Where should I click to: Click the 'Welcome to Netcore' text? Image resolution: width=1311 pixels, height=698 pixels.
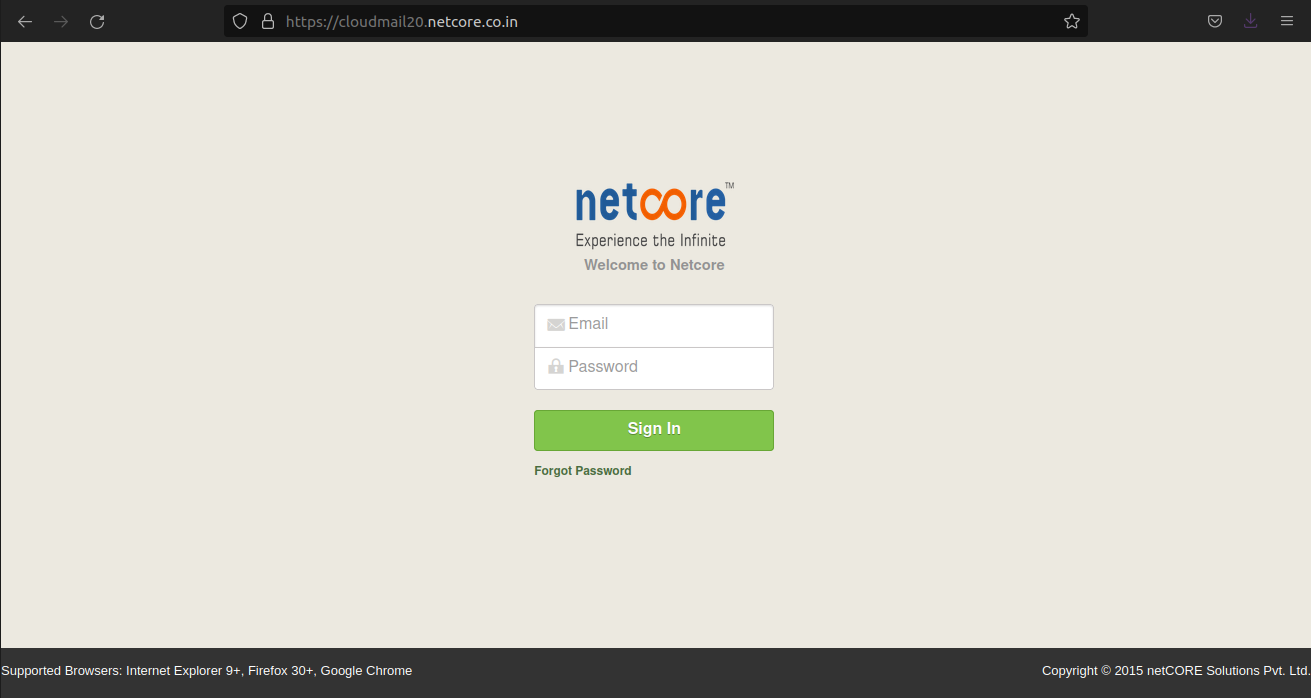pyautogui.click(x=654, y=265)
